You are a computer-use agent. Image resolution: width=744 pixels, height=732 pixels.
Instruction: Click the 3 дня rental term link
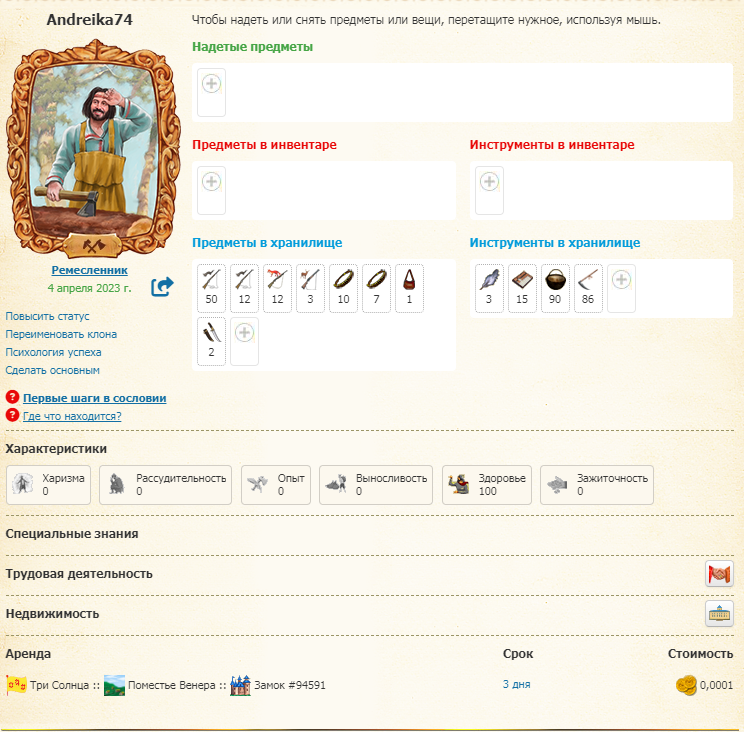coord(517,684)
